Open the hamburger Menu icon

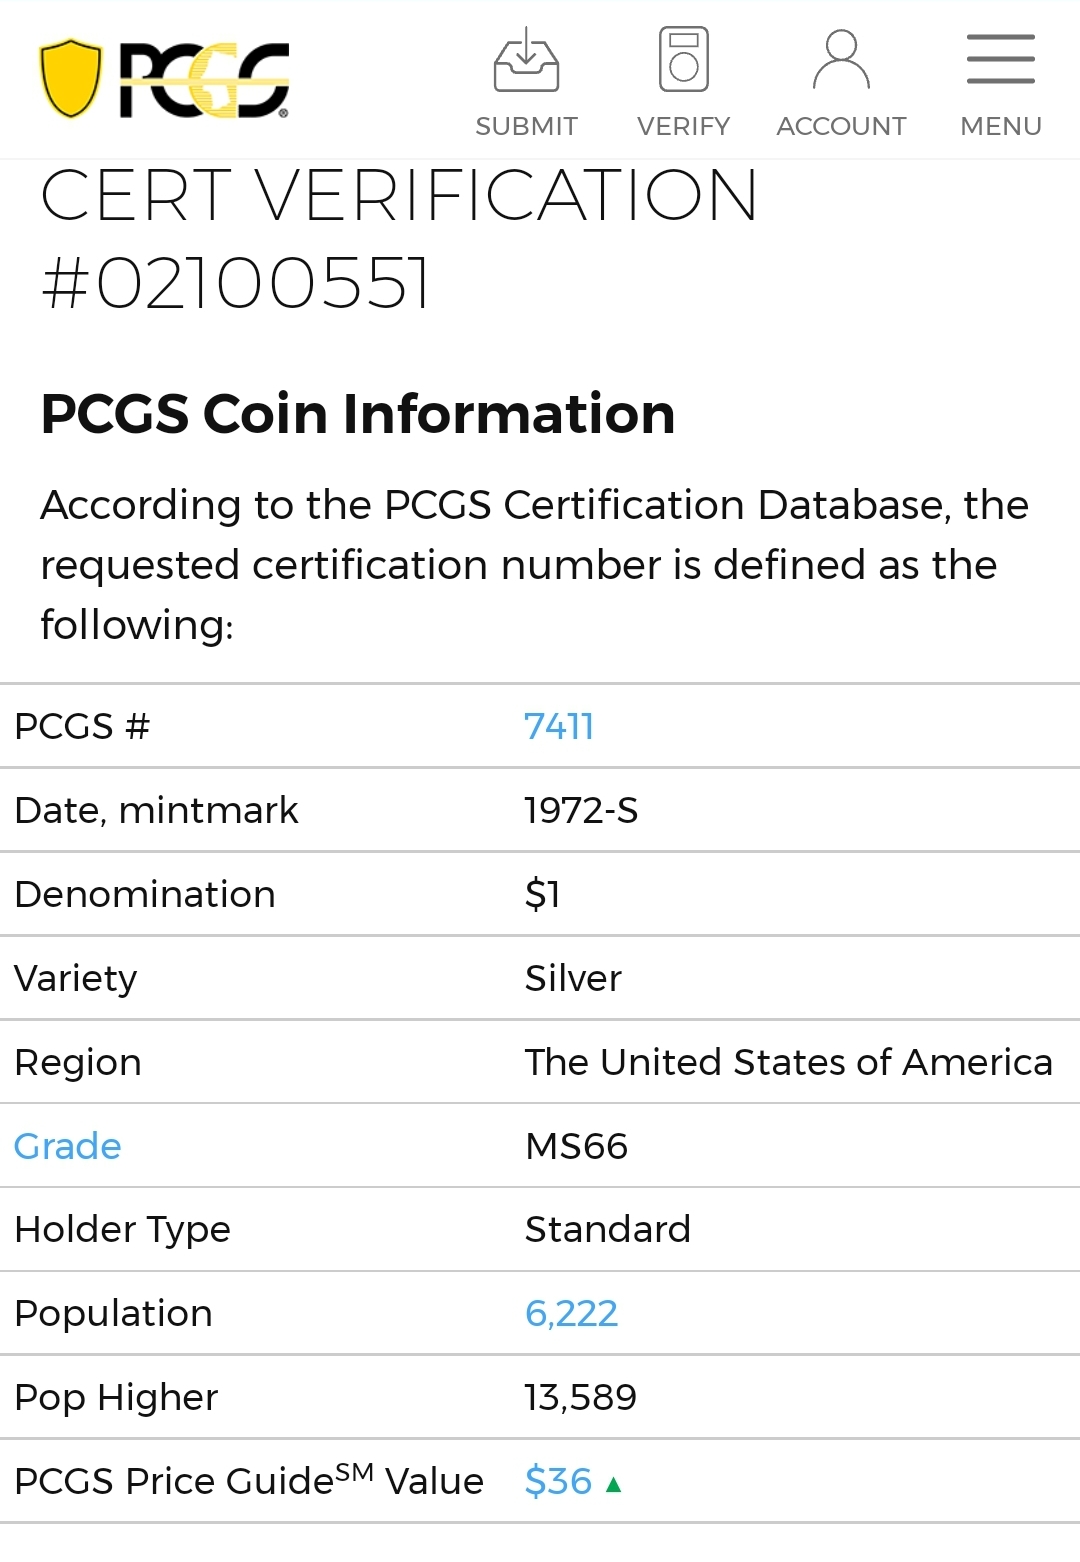(x=1001, y=59)
